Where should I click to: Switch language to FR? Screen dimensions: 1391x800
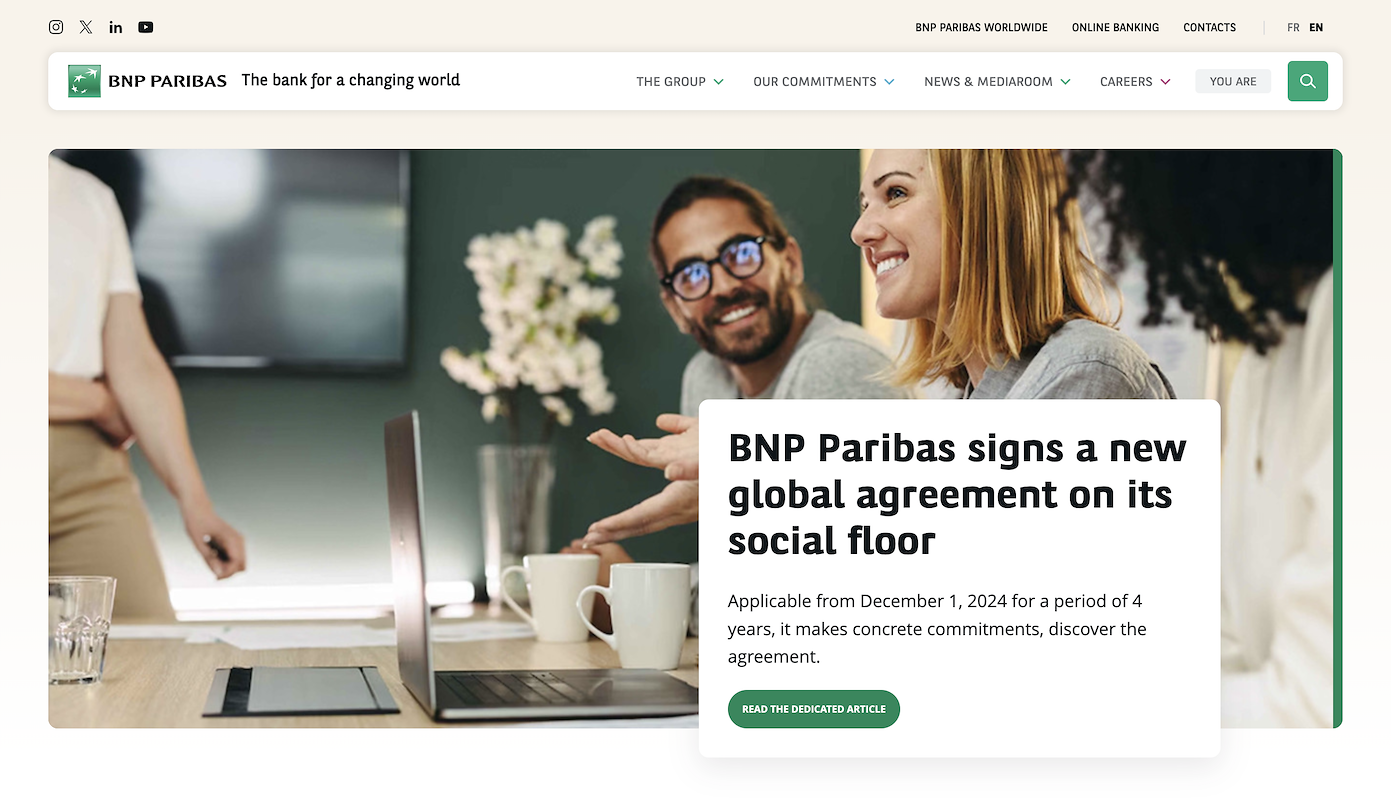[x=1293, y=27]
